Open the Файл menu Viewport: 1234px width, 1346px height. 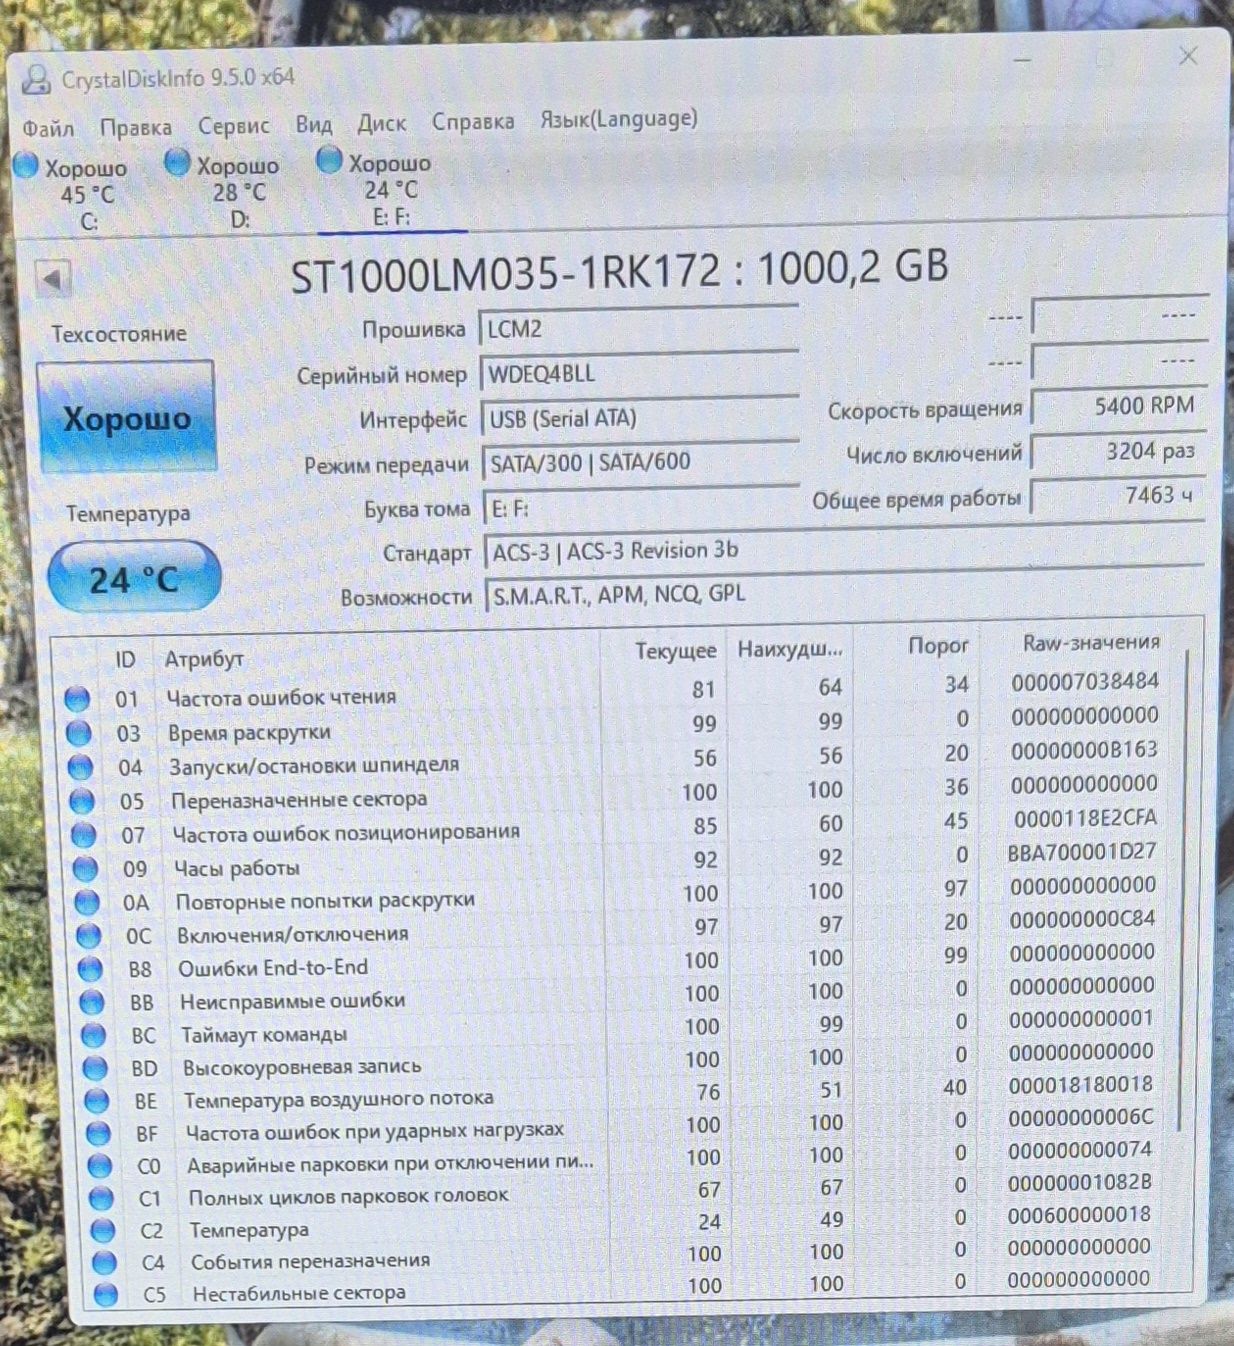click(x=48, y=129)
